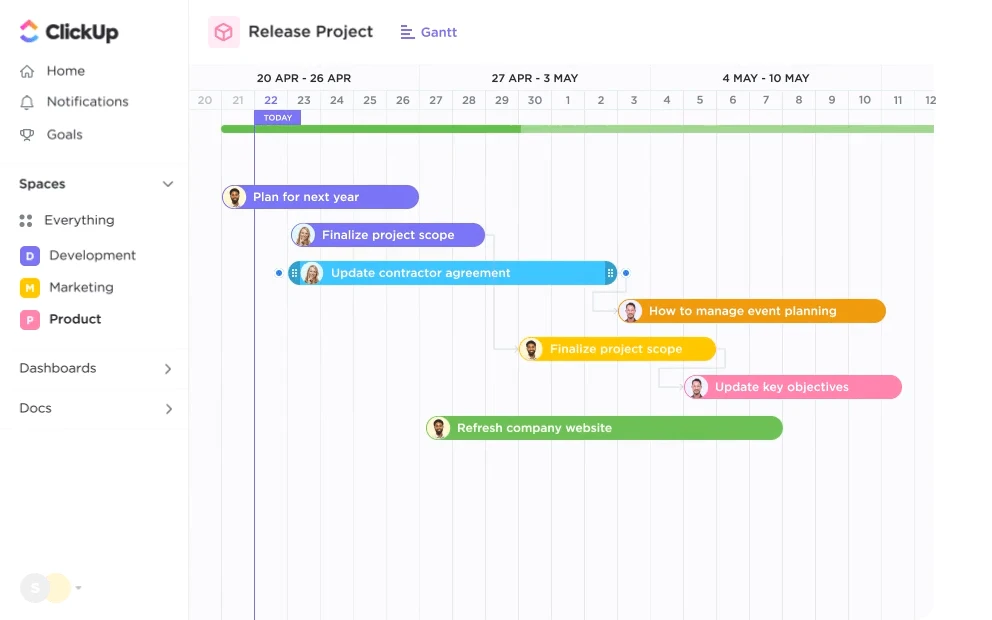
Task: Click the drag handle on Update contractor agreement
Action: (x=294, y=272)
